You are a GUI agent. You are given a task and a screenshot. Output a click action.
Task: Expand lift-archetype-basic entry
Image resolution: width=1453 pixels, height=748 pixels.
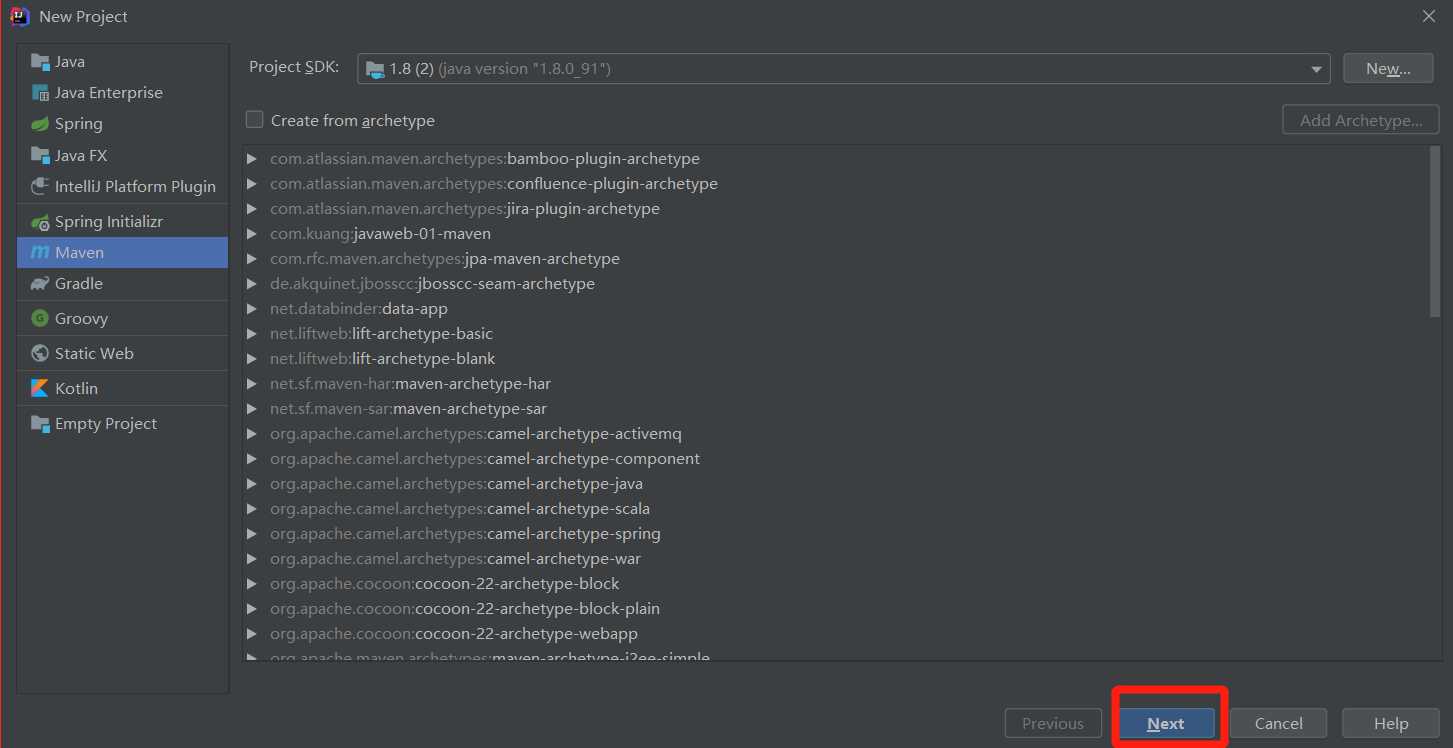point(252,334)
